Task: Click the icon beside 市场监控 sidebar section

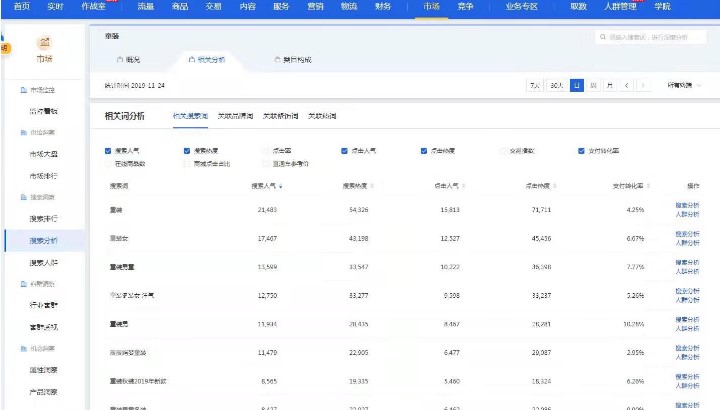Action: 23,91
